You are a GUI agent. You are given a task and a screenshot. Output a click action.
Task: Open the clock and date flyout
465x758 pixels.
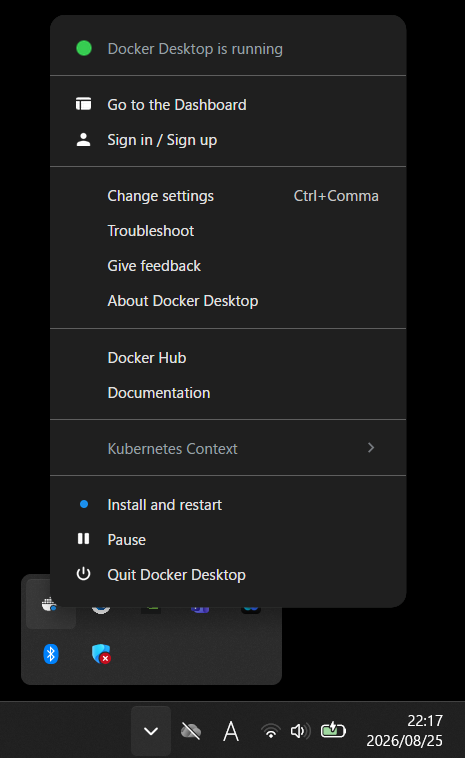tap(404, 730)
